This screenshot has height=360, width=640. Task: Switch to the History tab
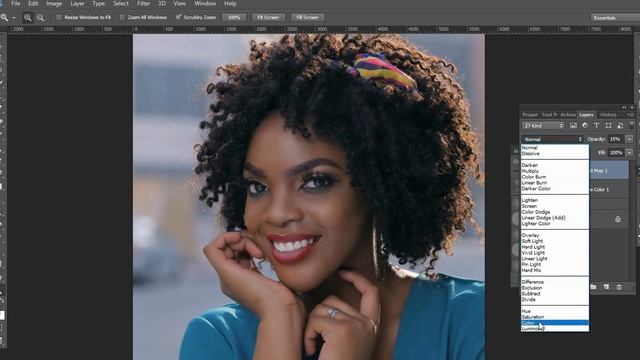coord(608,115)
